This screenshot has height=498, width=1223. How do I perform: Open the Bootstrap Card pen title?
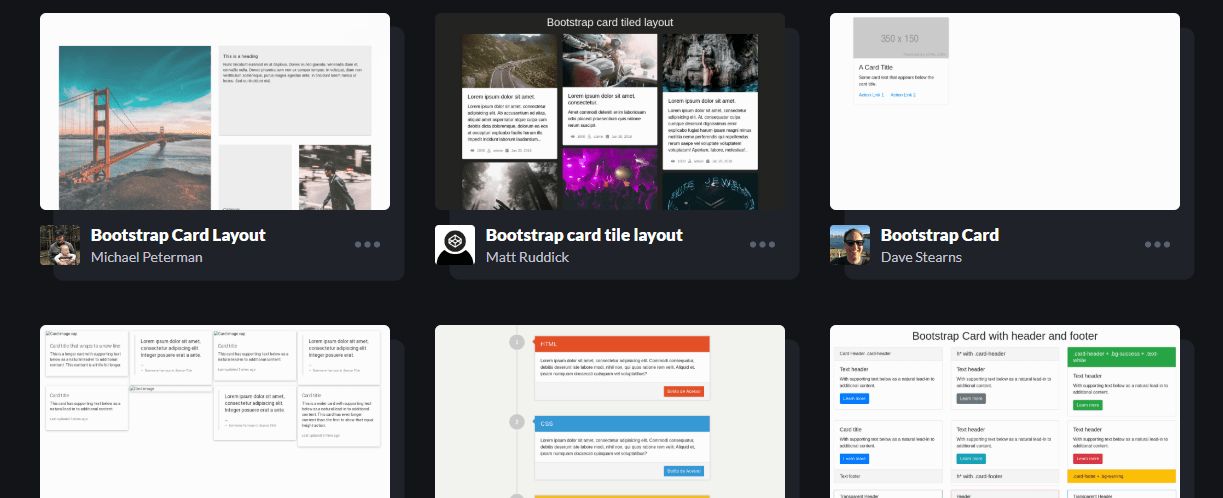tap(939, 235)
